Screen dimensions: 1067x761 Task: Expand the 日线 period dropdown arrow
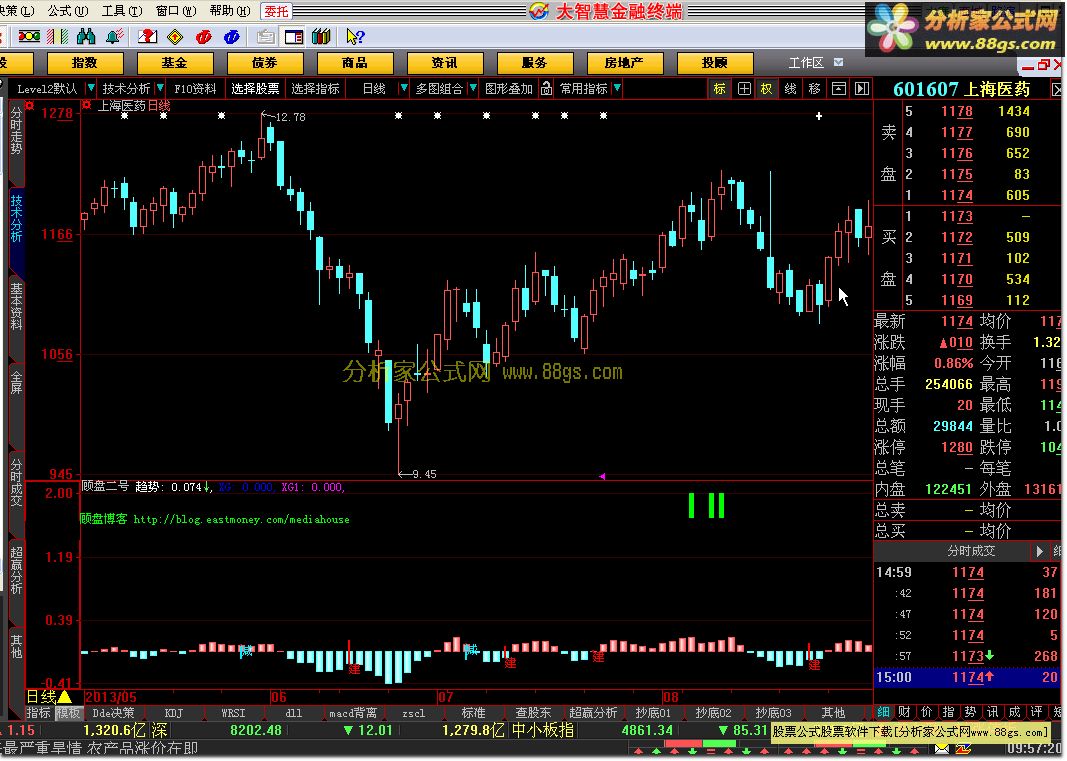pyautogui.click(x=404, y=88)
